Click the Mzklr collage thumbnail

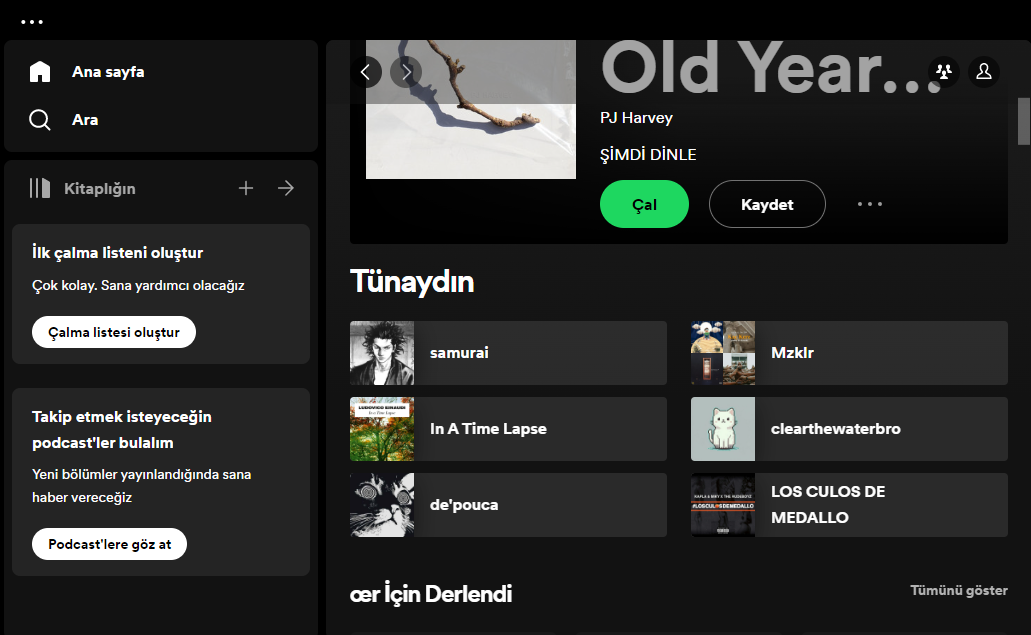click(723, 353)
